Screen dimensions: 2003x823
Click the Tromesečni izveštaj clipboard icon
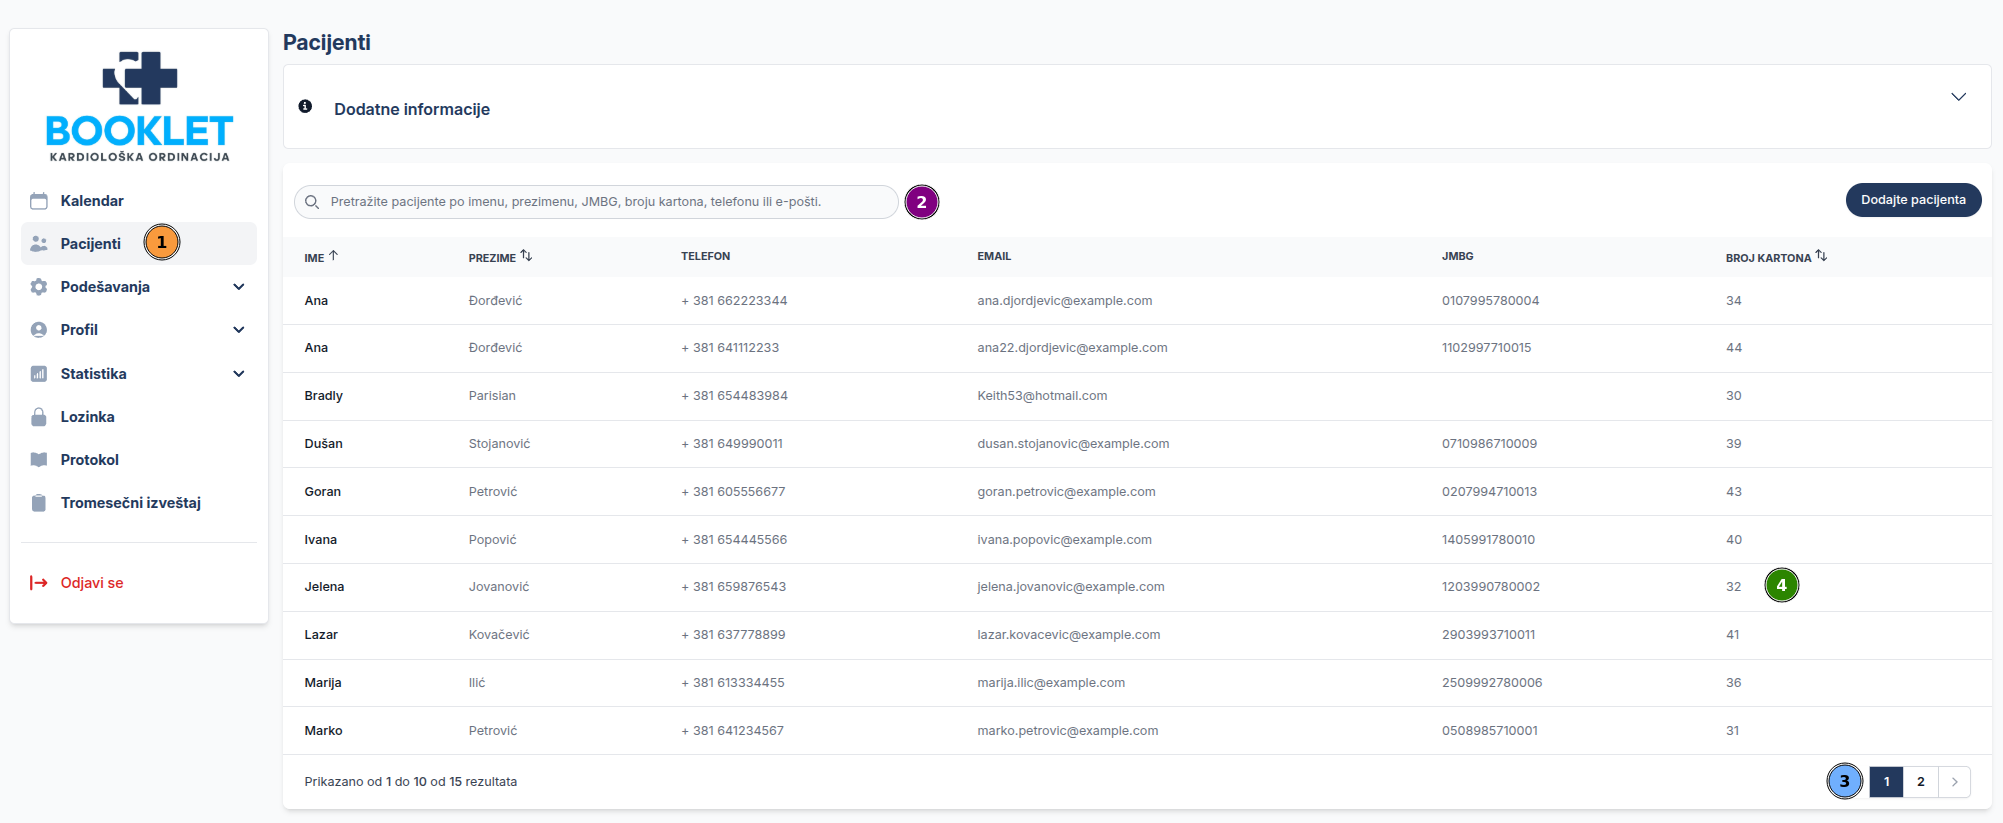coord(39,503)
